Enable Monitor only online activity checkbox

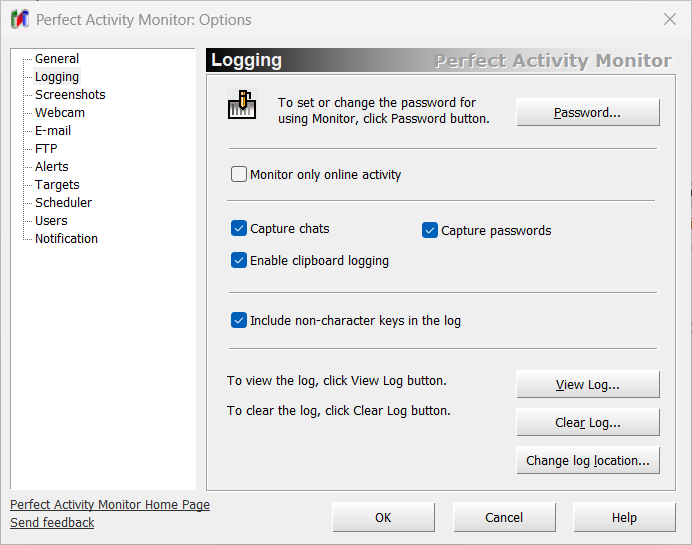click(239, 175)
